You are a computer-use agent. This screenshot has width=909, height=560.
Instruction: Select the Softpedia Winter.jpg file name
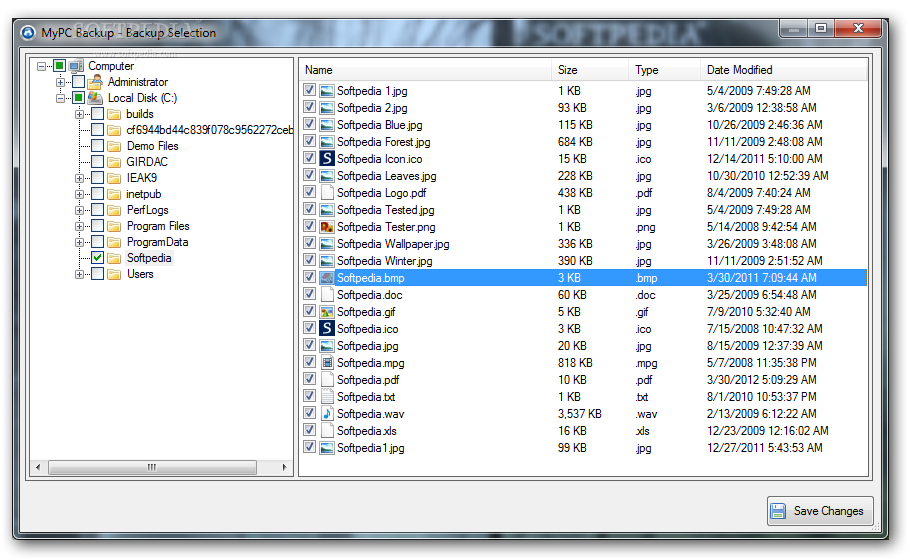pos(384,261)
